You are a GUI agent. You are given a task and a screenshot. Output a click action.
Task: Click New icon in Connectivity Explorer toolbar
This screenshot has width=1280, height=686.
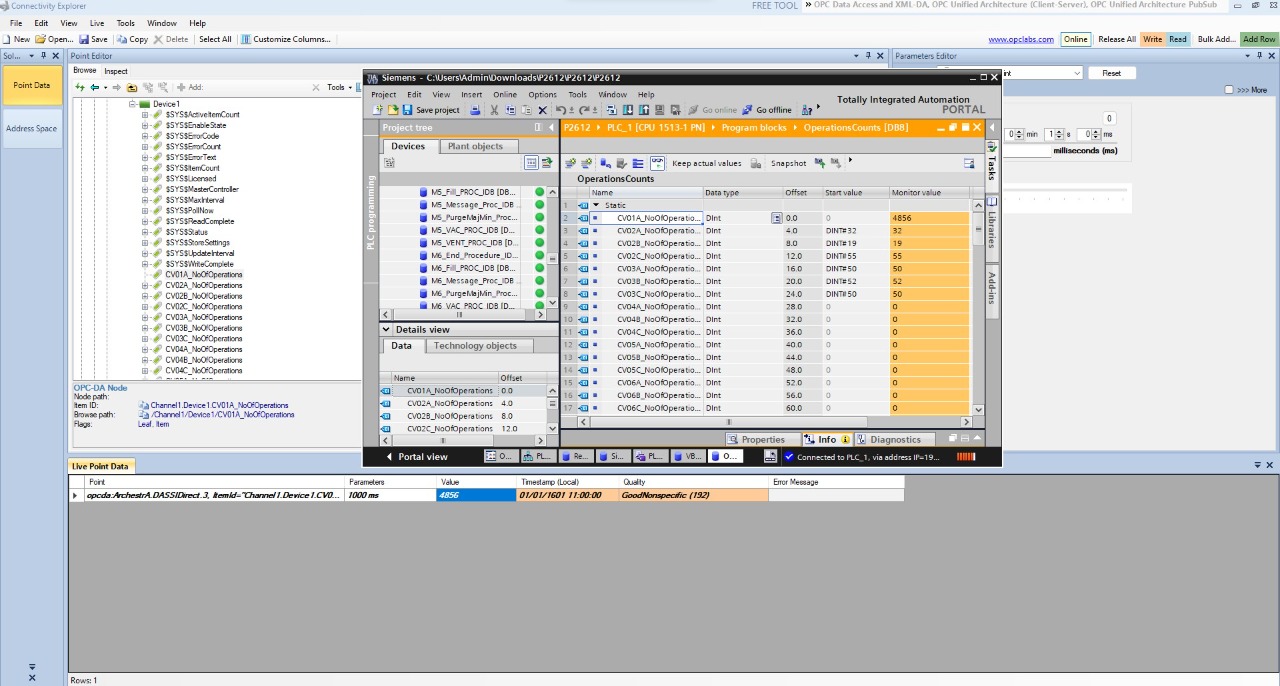click(x=8, y=39)
